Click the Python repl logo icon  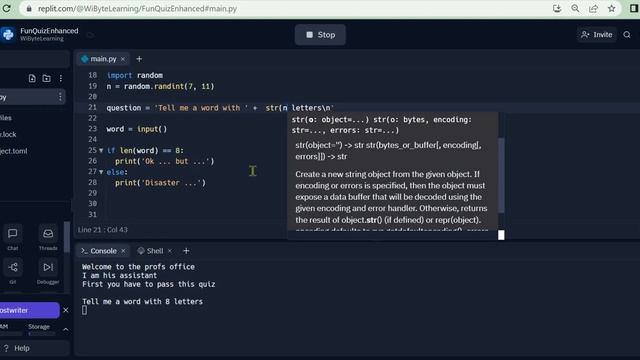coord(8,35)
